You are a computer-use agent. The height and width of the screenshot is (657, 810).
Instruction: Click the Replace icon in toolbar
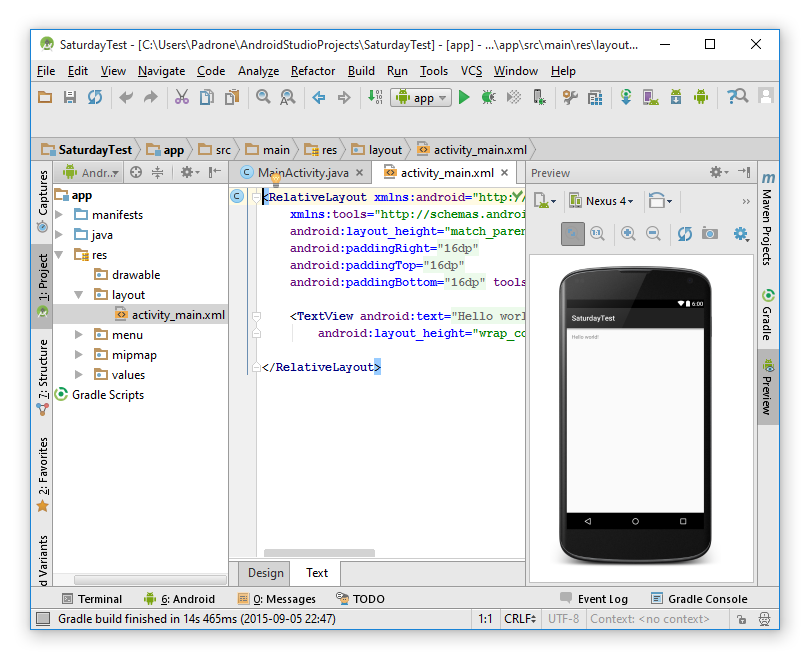coord(288,97)
